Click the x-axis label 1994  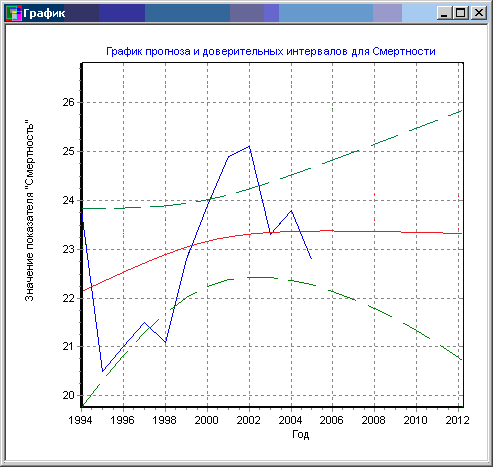click(x=80, y=420)
